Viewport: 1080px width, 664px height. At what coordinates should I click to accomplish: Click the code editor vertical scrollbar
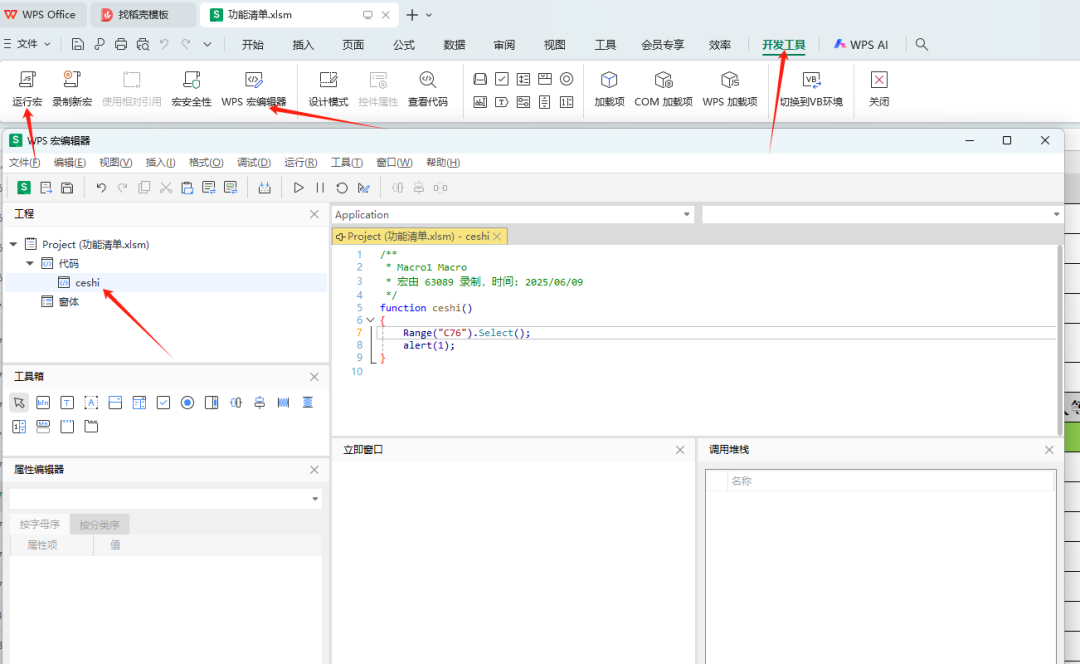[1059, 340]
